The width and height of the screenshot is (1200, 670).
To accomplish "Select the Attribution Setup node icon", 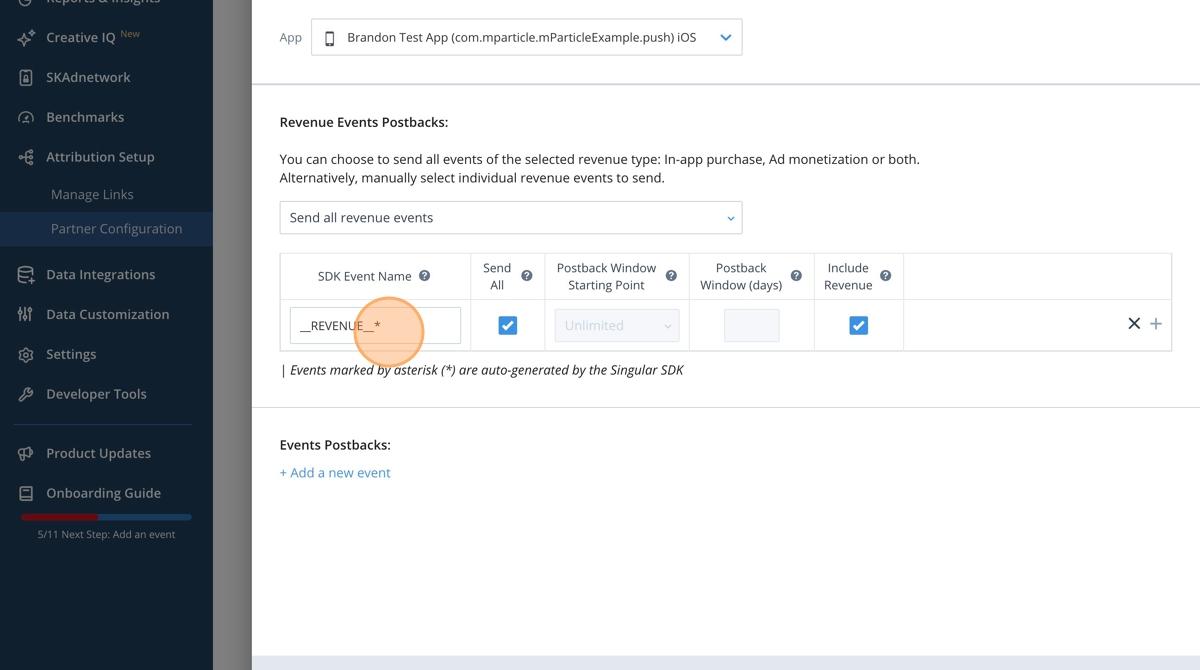I will [28, 157].
